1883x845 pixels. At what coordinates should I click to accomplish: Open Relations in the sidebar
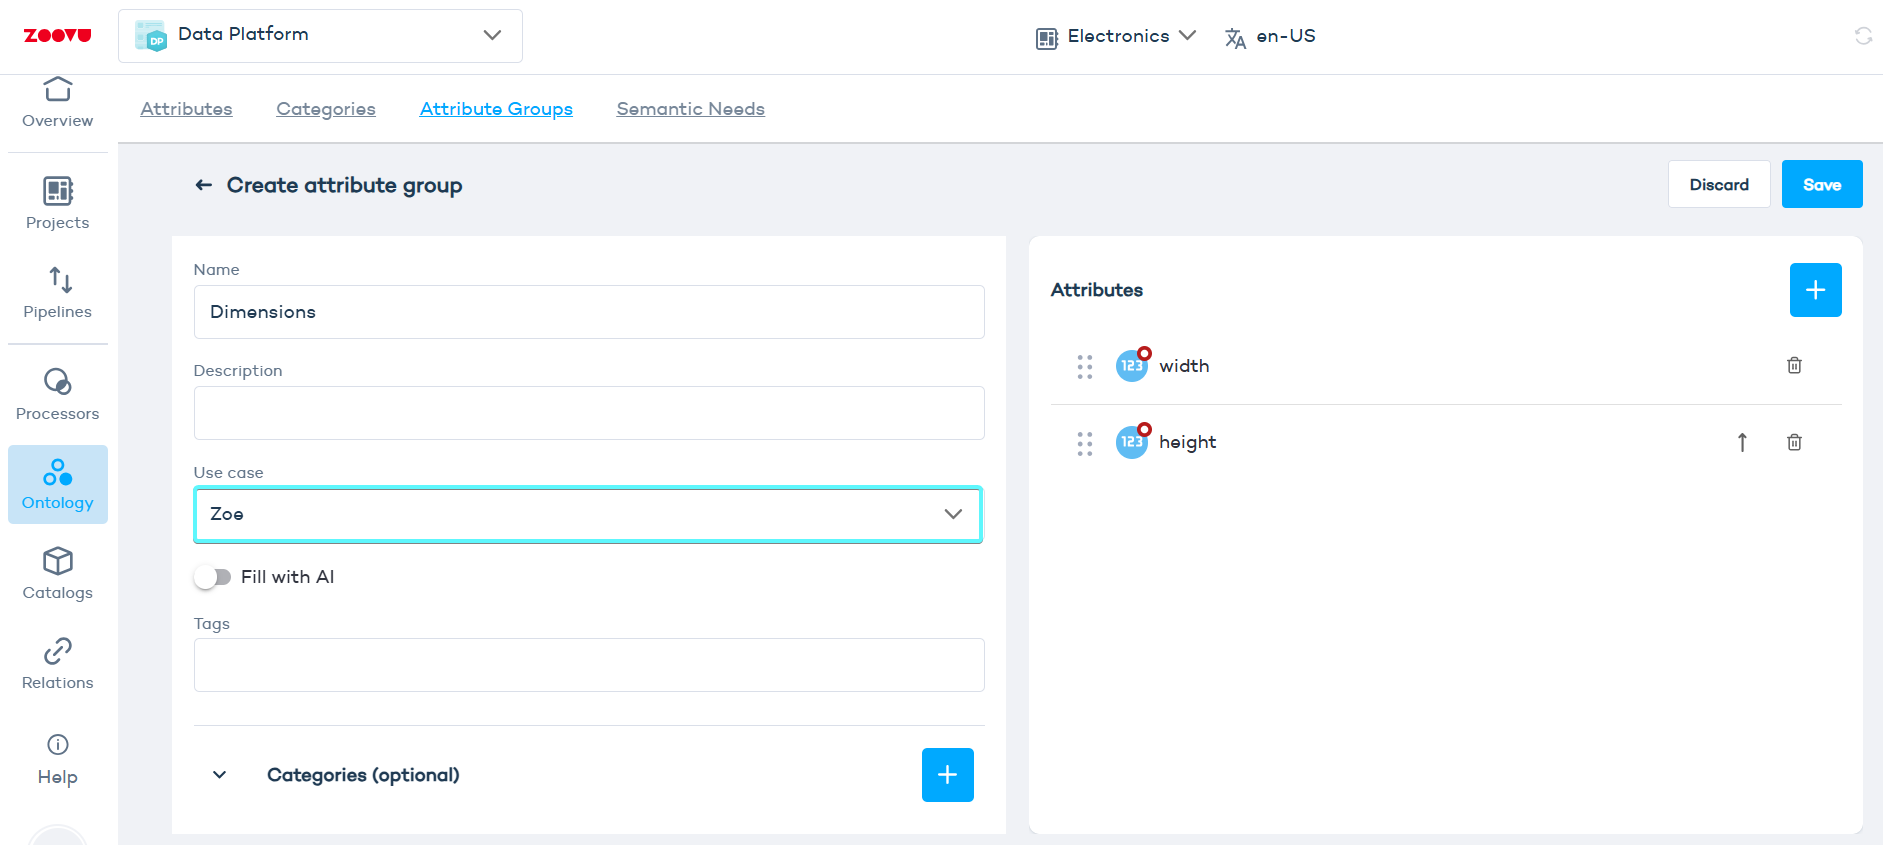(58, 663)
